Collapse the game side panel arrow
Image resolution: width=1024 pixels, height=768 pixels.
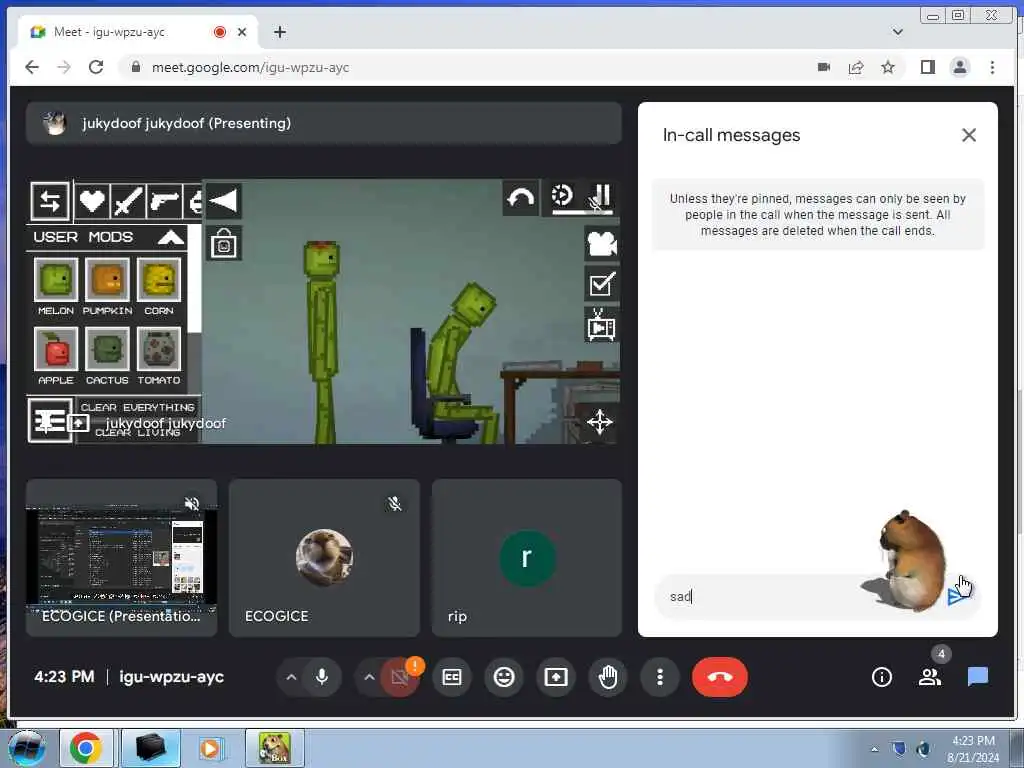click(223, 200)
